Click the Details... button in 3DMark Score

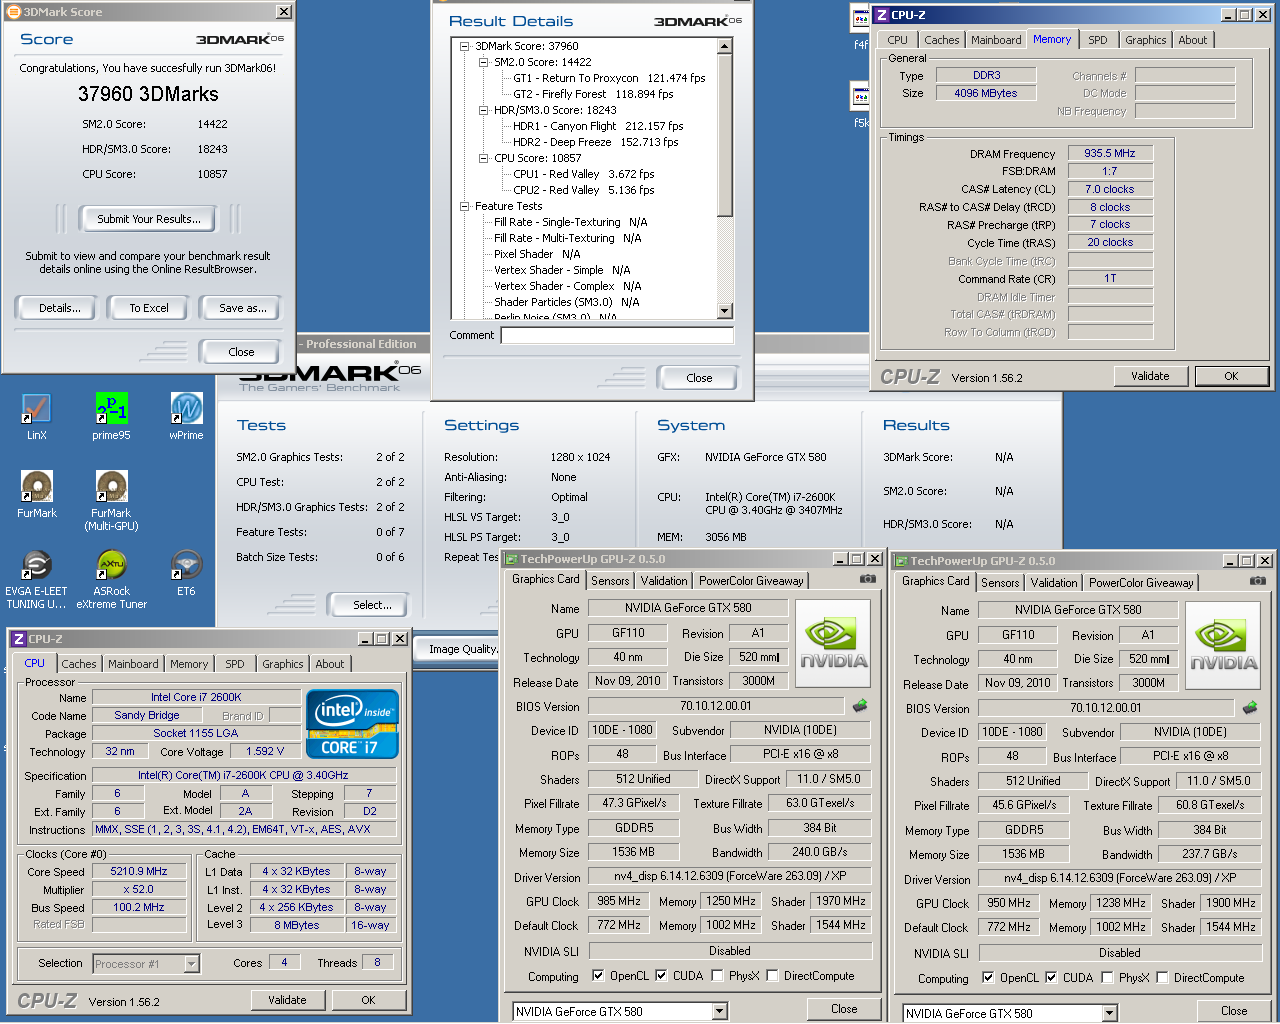60,308
